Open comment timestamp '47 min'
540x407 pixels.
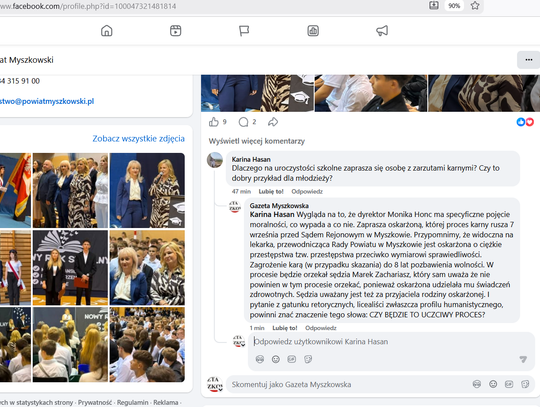241,191
